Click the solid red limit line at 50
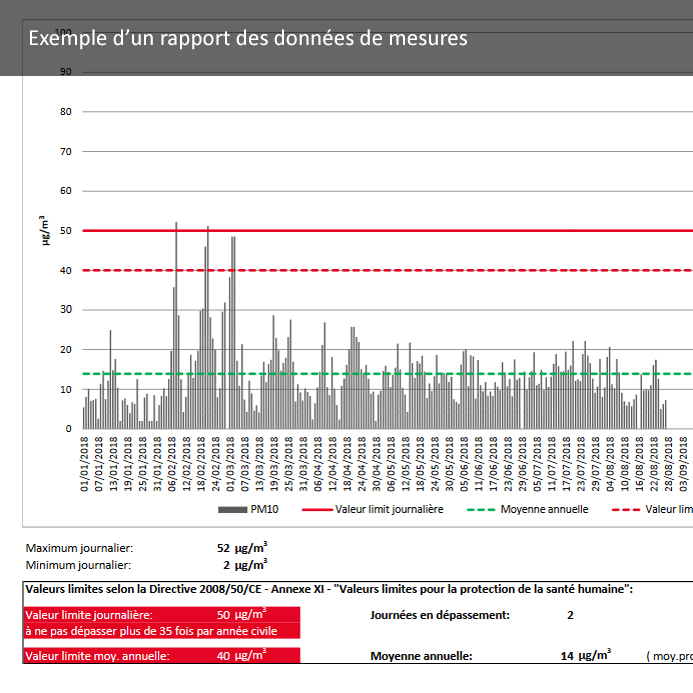Image resolution: width=693 pixels, height=693 pixels. tap(400, 230)
